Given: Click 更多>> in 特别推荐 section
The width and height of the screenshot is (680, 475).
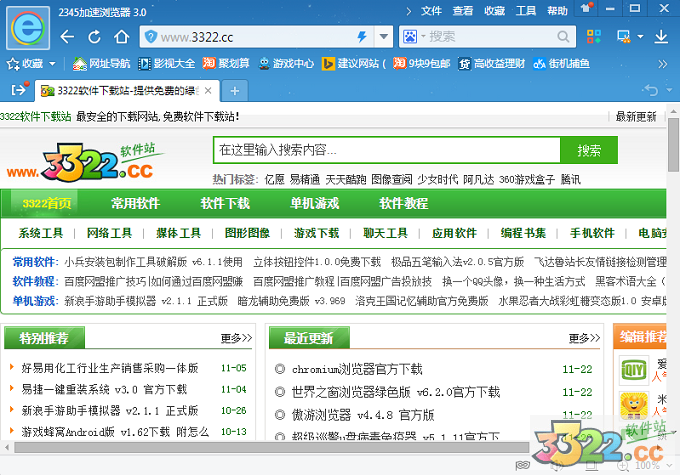Looking at the screenshot, I should pyautogui.click(x=236, y=338).
